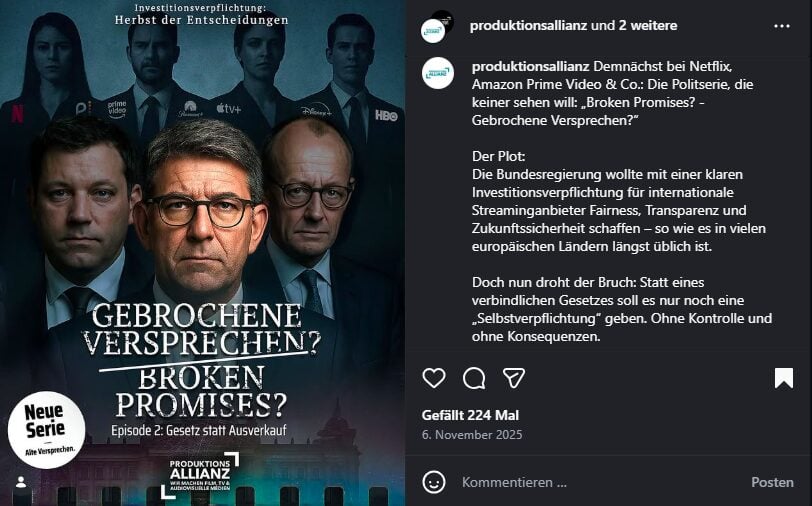Click the Produktions Allianz logo on poster
Screen dimensions: 812x506
pos(201,474)
